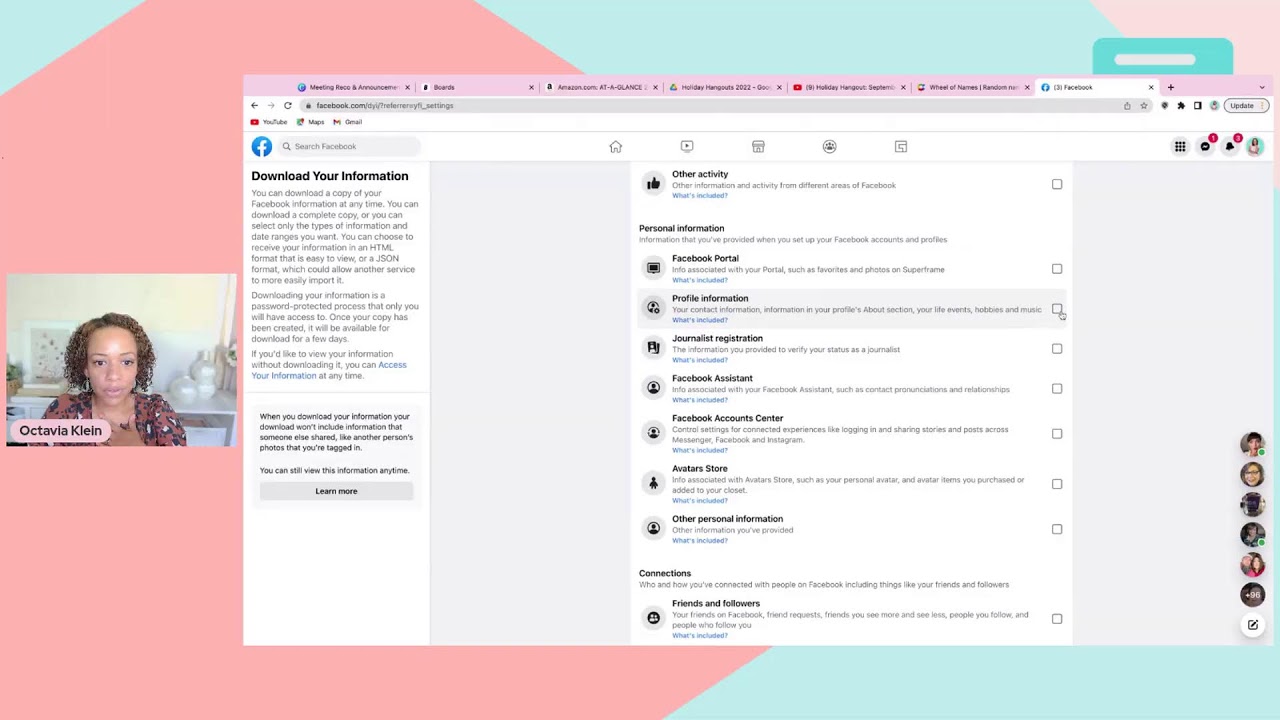The height and width of the screenshot is (720, 1280).
Task: Open the Facebook menu grid icon
Action: (x=1180, y=147)
